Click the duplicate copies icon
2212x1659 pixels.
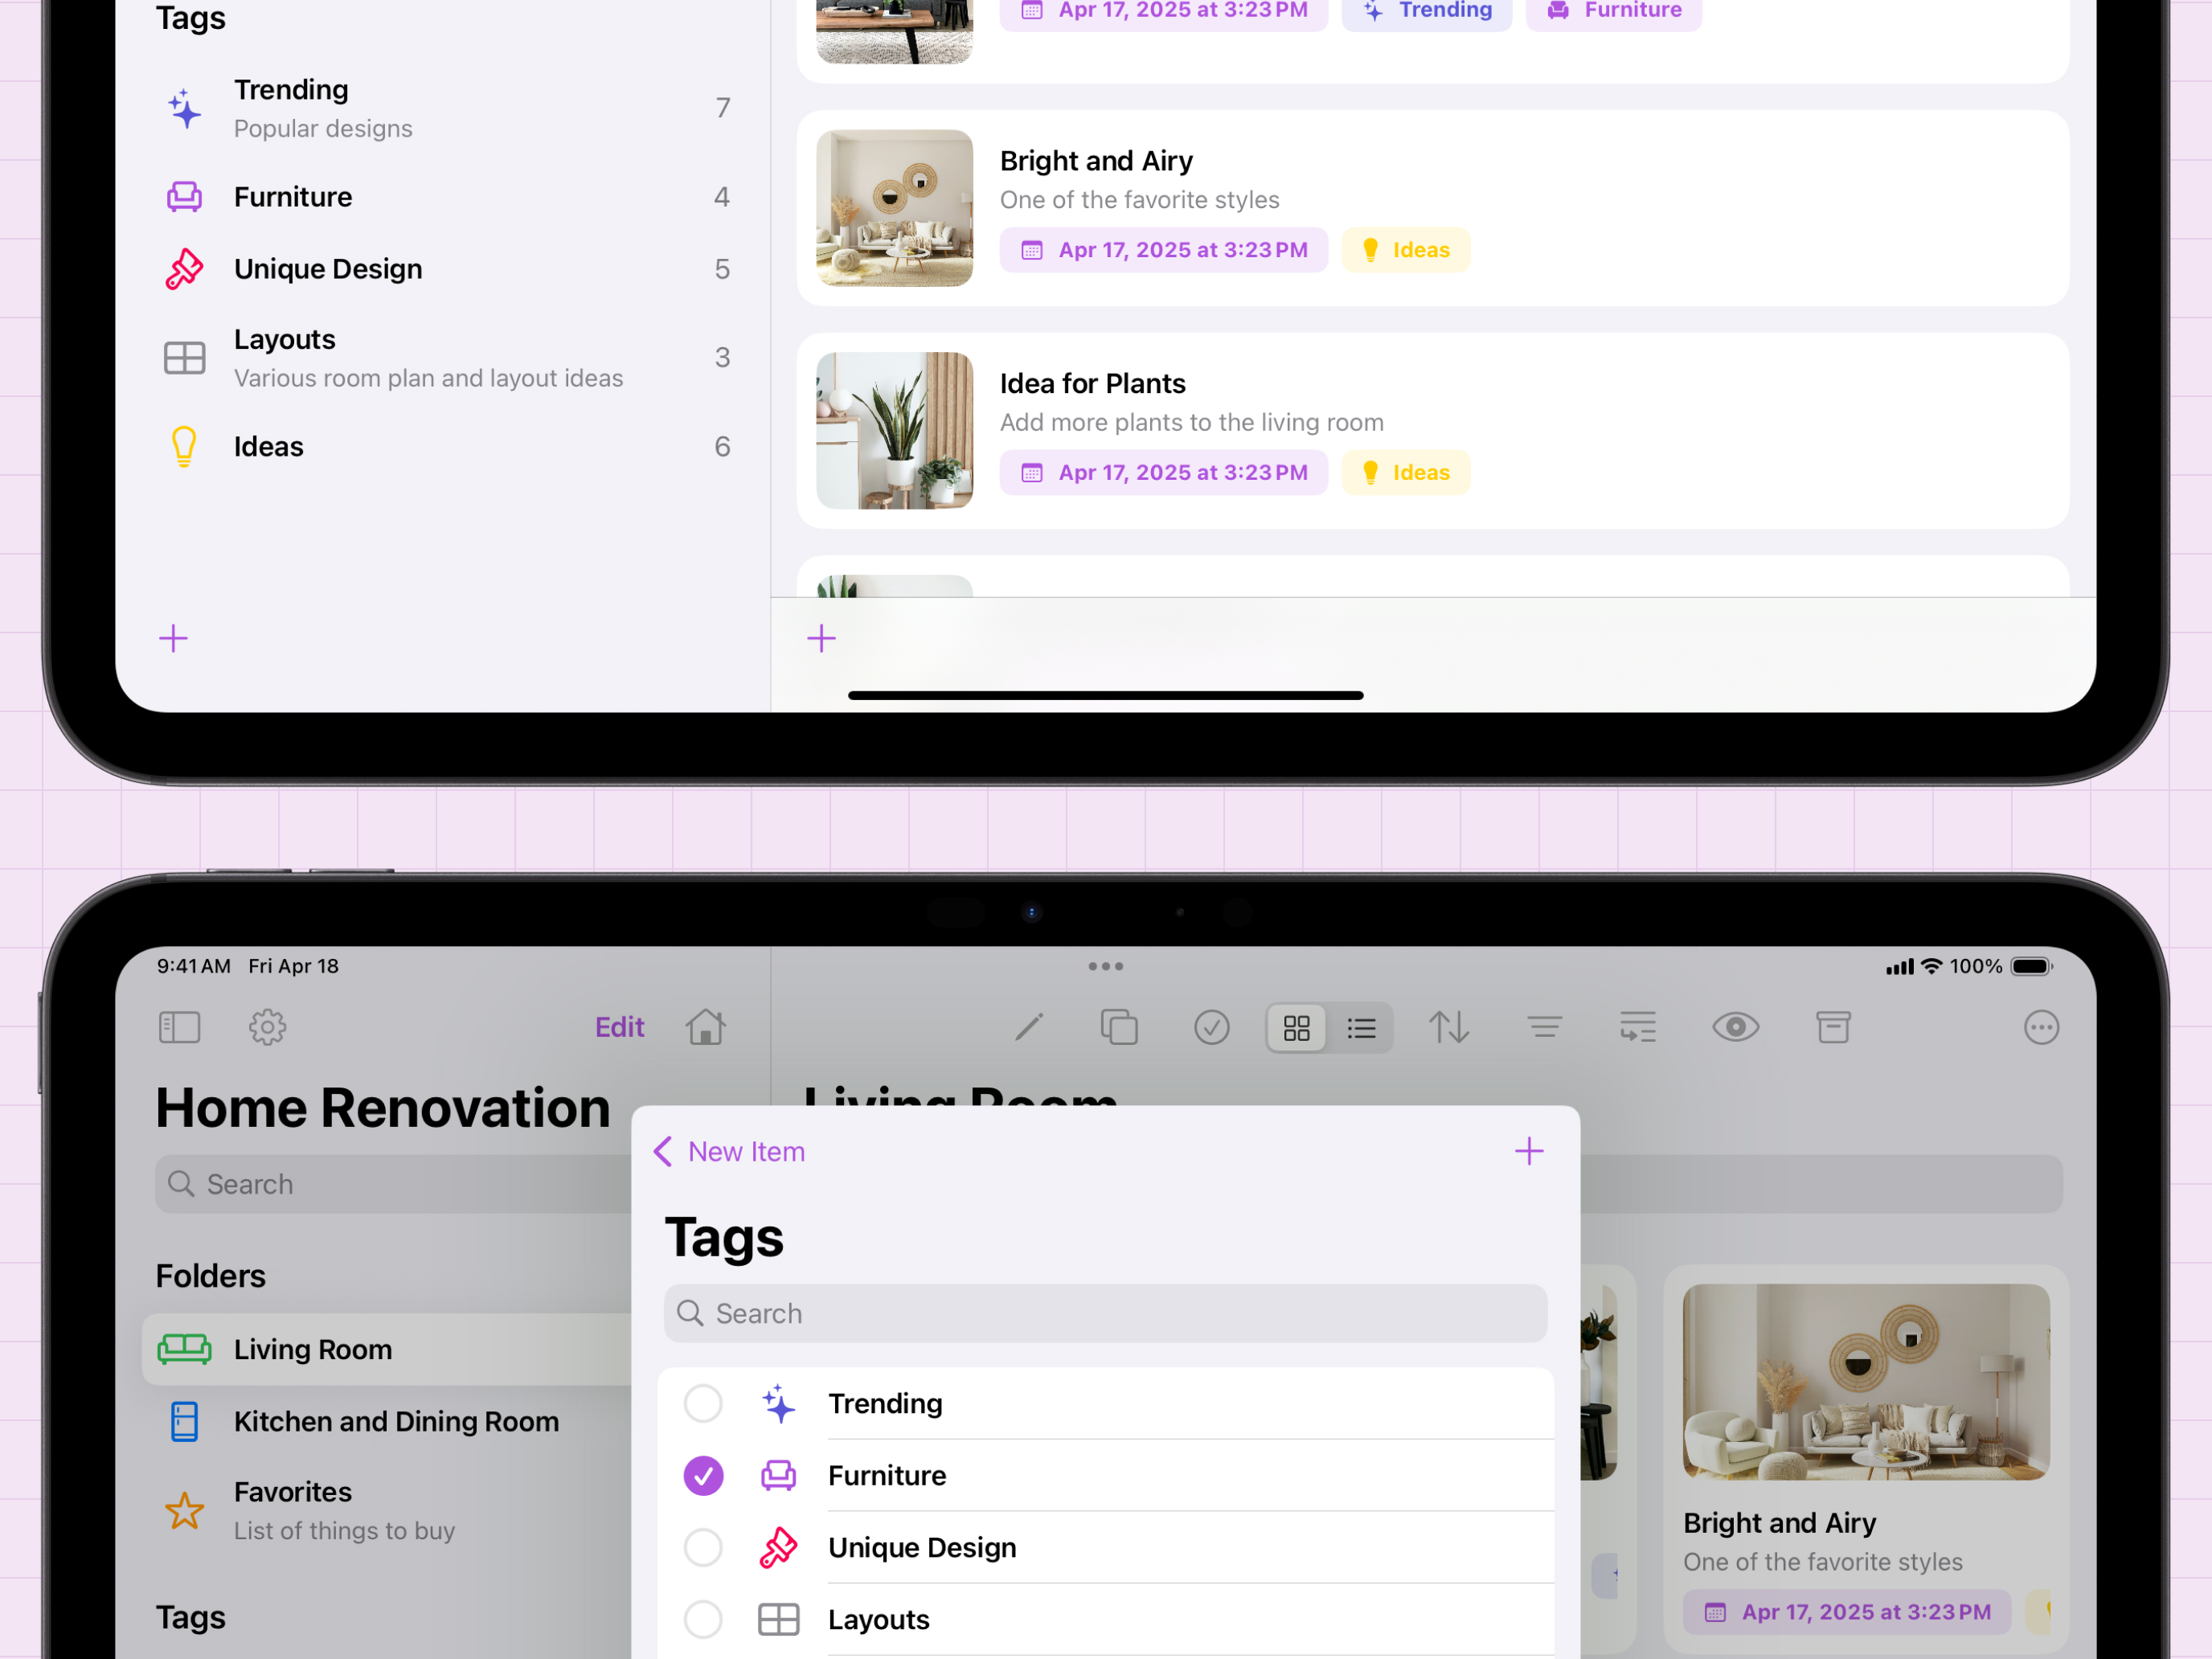(1119, 1027)
